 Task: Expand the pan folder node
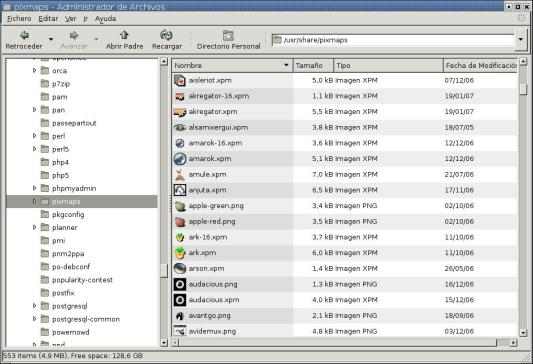point(34,110)
